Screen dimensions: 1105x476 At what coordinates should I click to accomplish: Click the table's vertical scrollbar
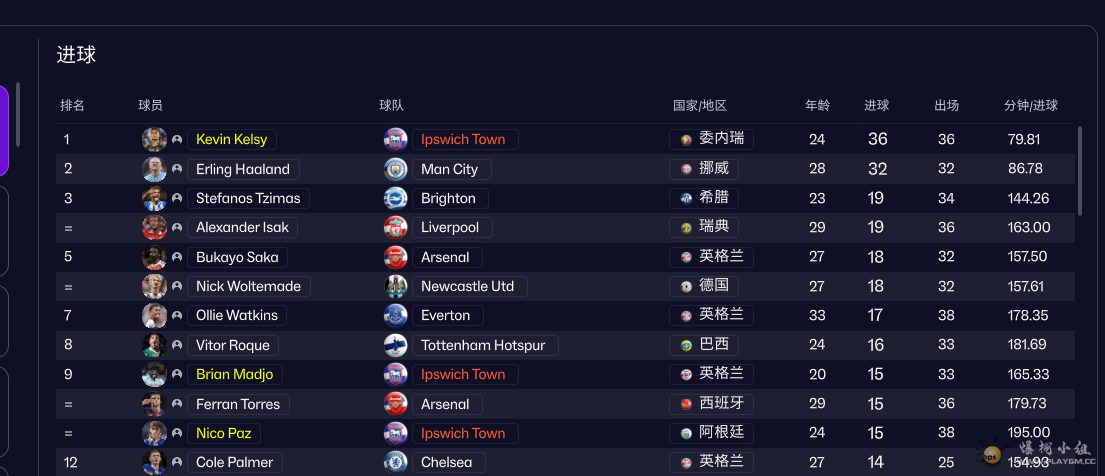[x=1079, y=171]
